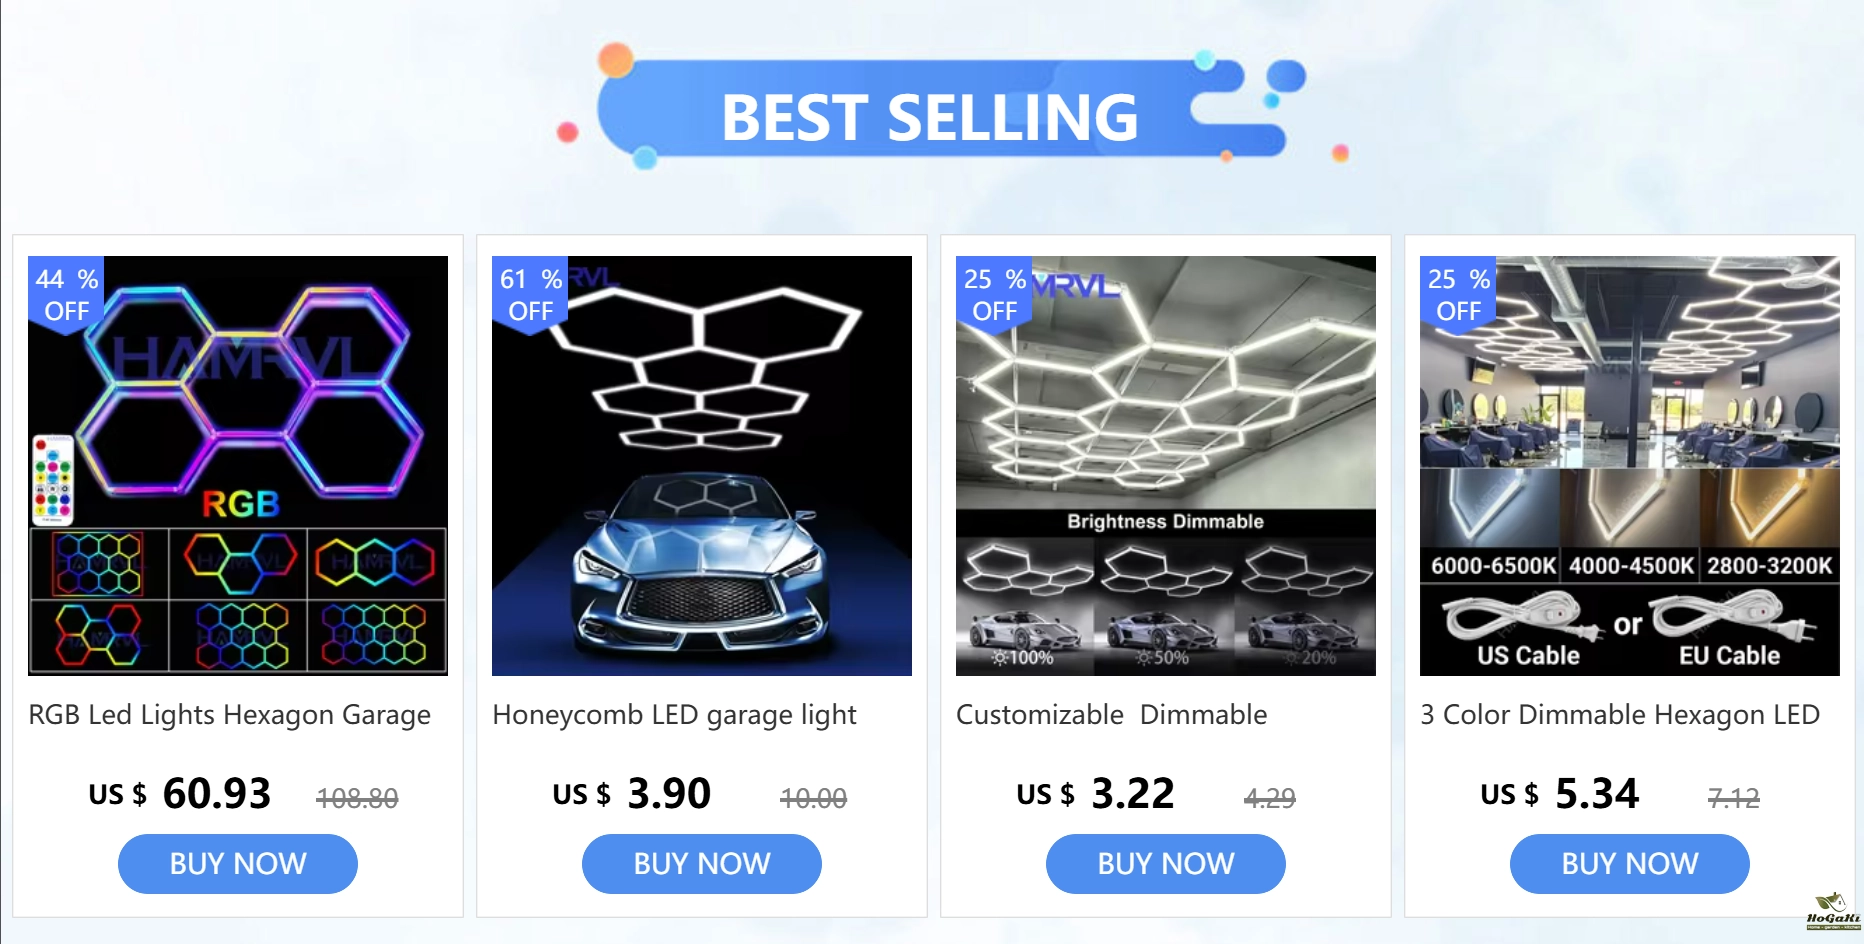This screenshot has width=1864, height=944.
Task: Click the 44% OFF discount badge
Action: pyautogui.click(x=66, y=294)
